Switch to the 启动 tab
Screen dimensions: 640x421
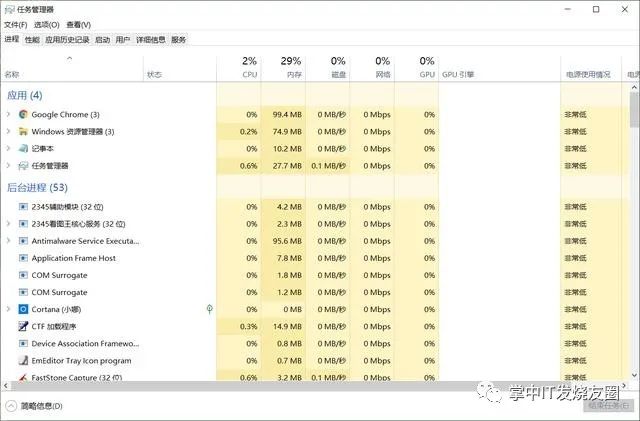pyautogui.click(x=102, y=40)
